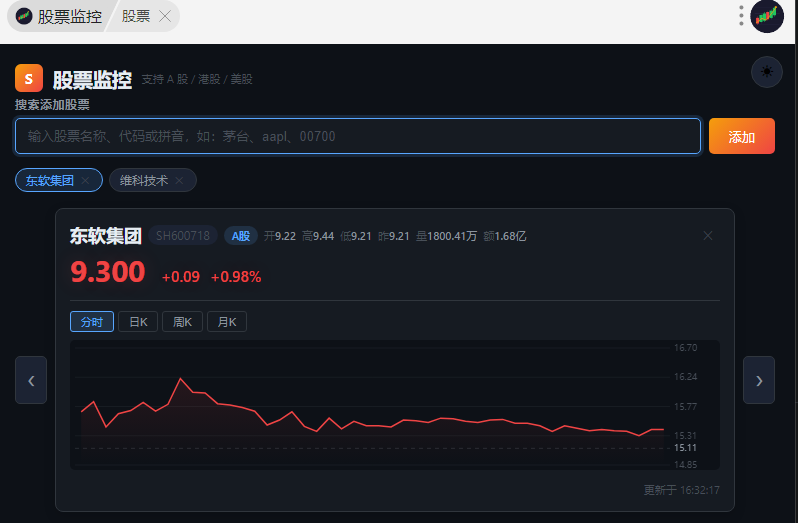798x523 pixels.
Task: Click the SH600718 stock code badge
Action: [x=183, y=236]
